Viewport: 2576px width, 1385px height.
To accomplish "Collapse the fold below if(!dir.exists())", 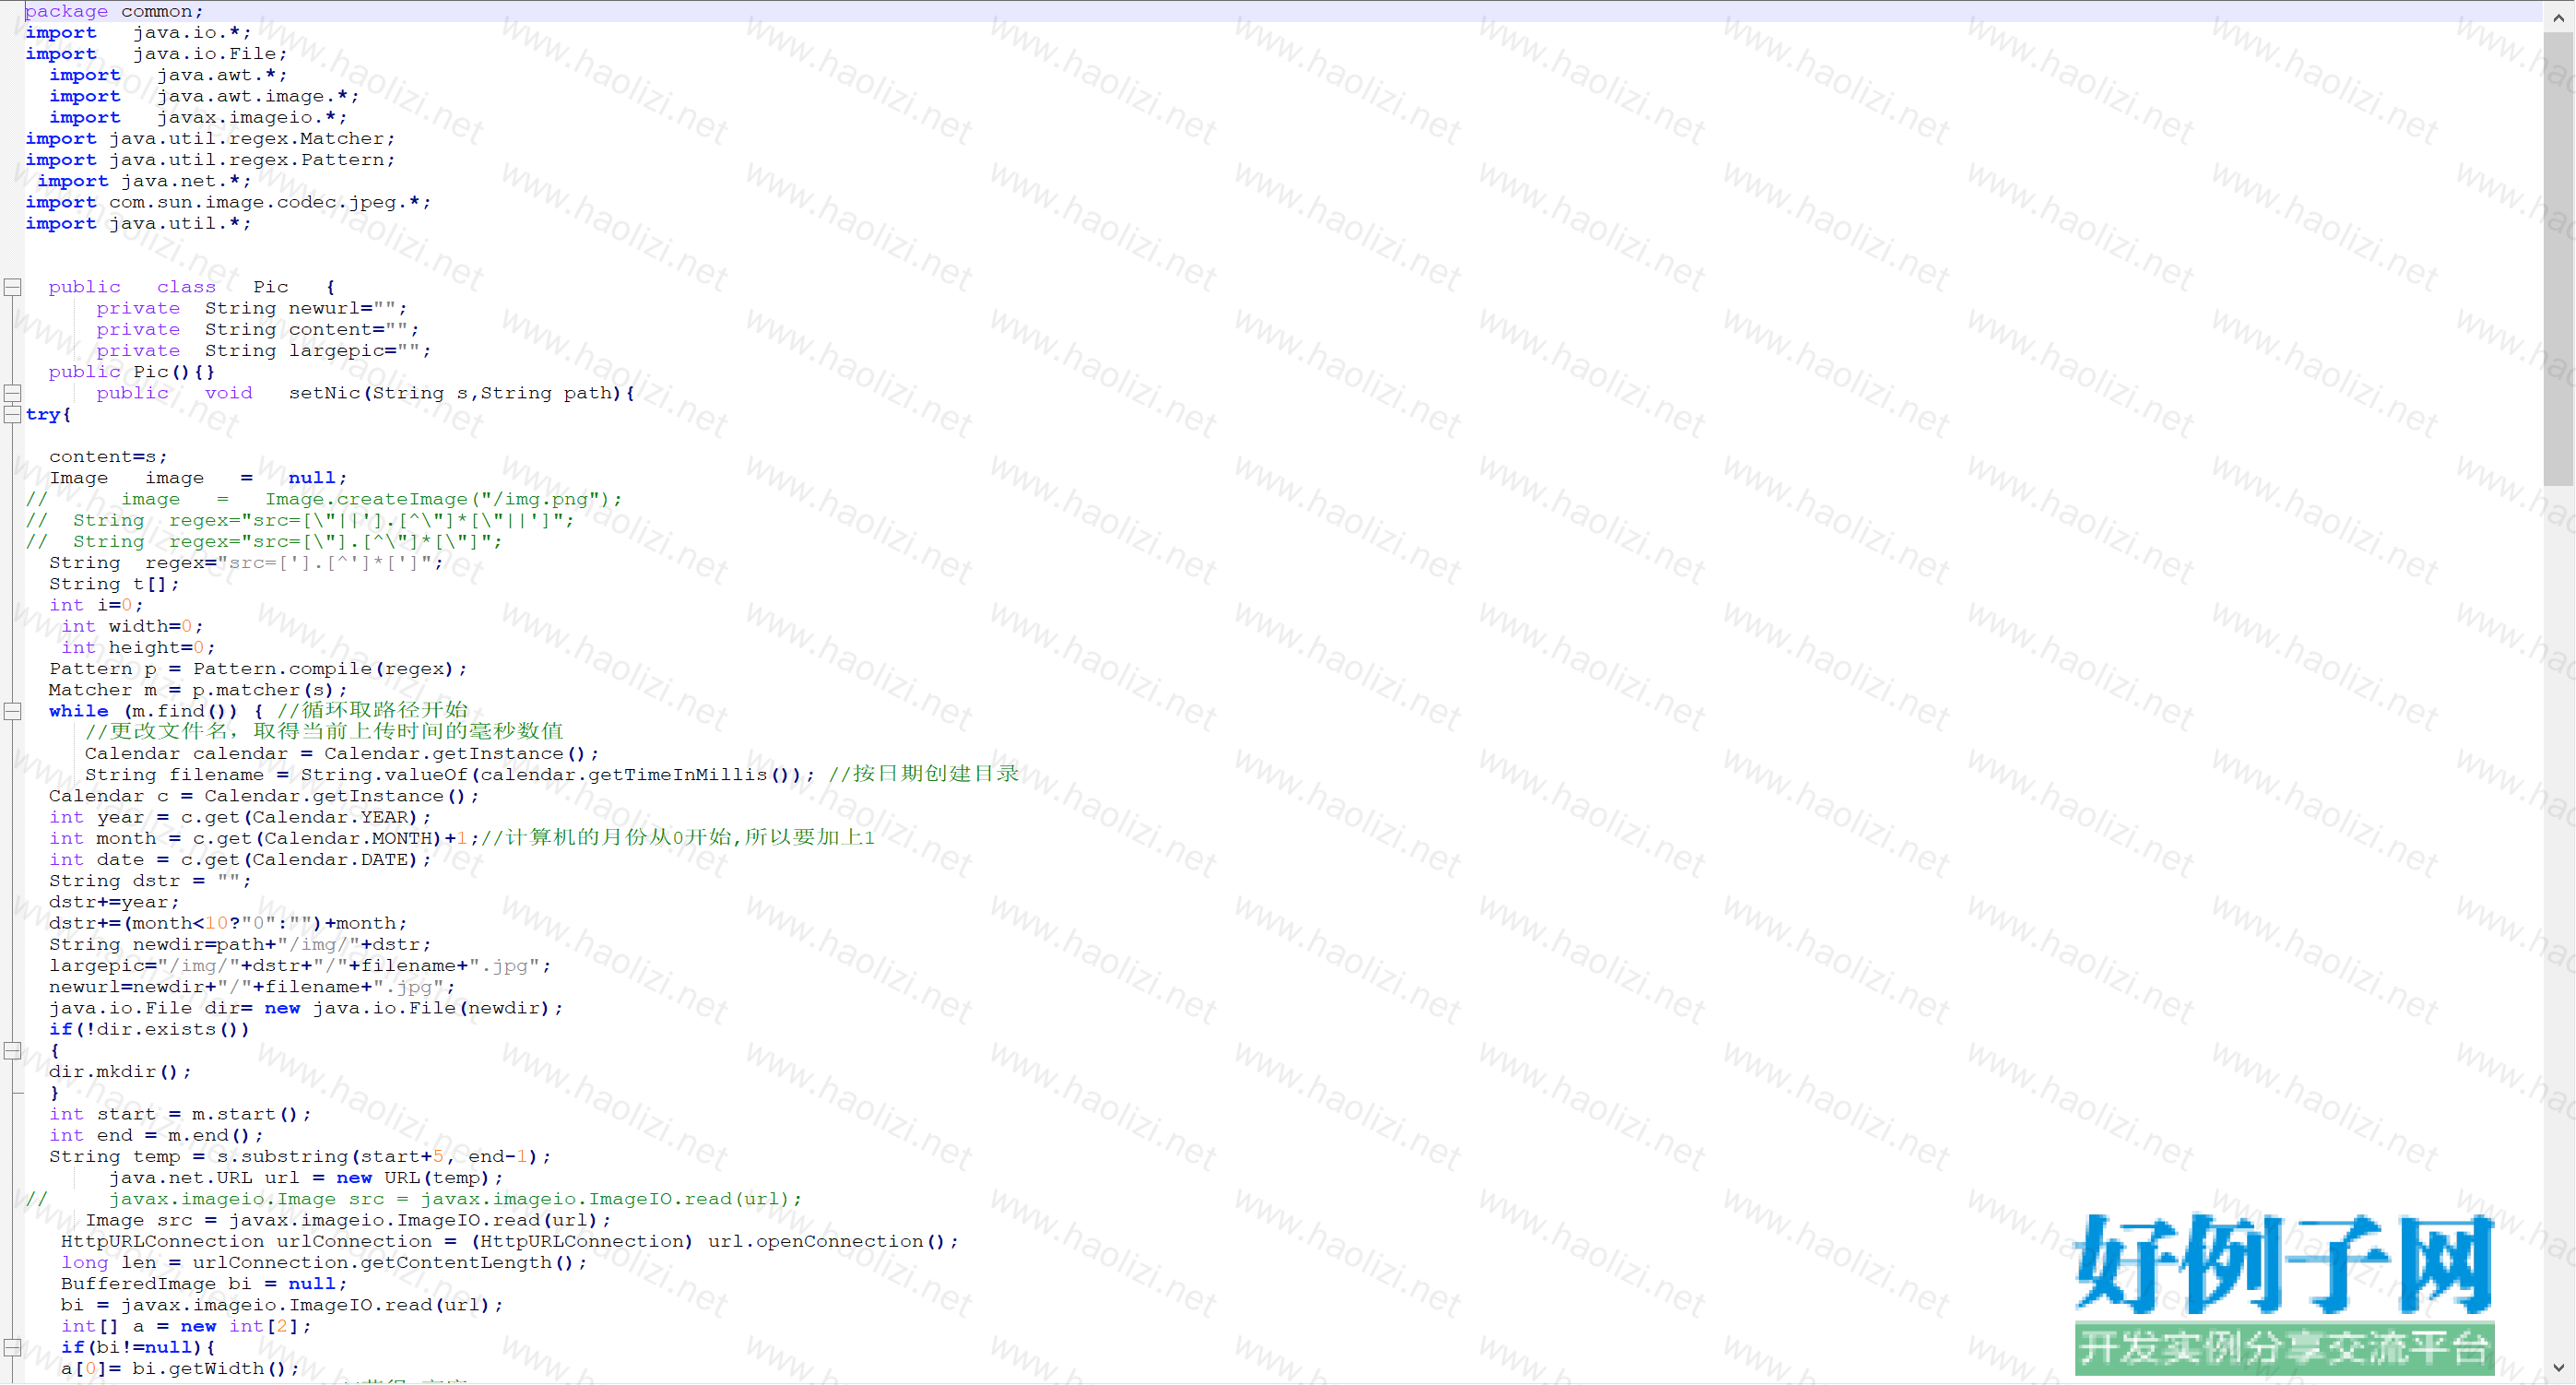I will click(x=12, y=1051).
